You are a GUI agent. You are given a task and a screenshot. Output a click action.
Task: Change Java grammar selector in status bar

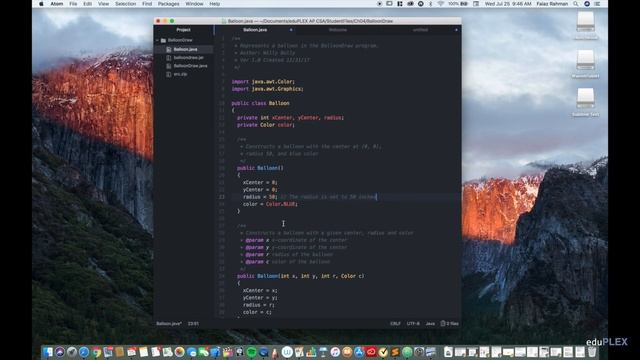coord(430,324)
